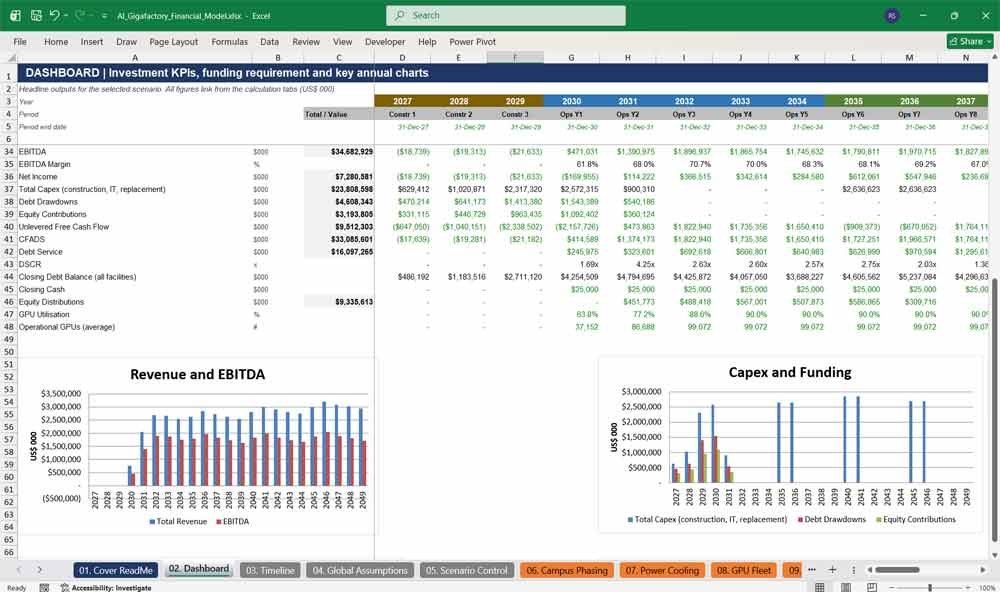Open 05. Scenario Control sheet tab
The width and height of the screenshot is (1000, 592).
(467, 570)
